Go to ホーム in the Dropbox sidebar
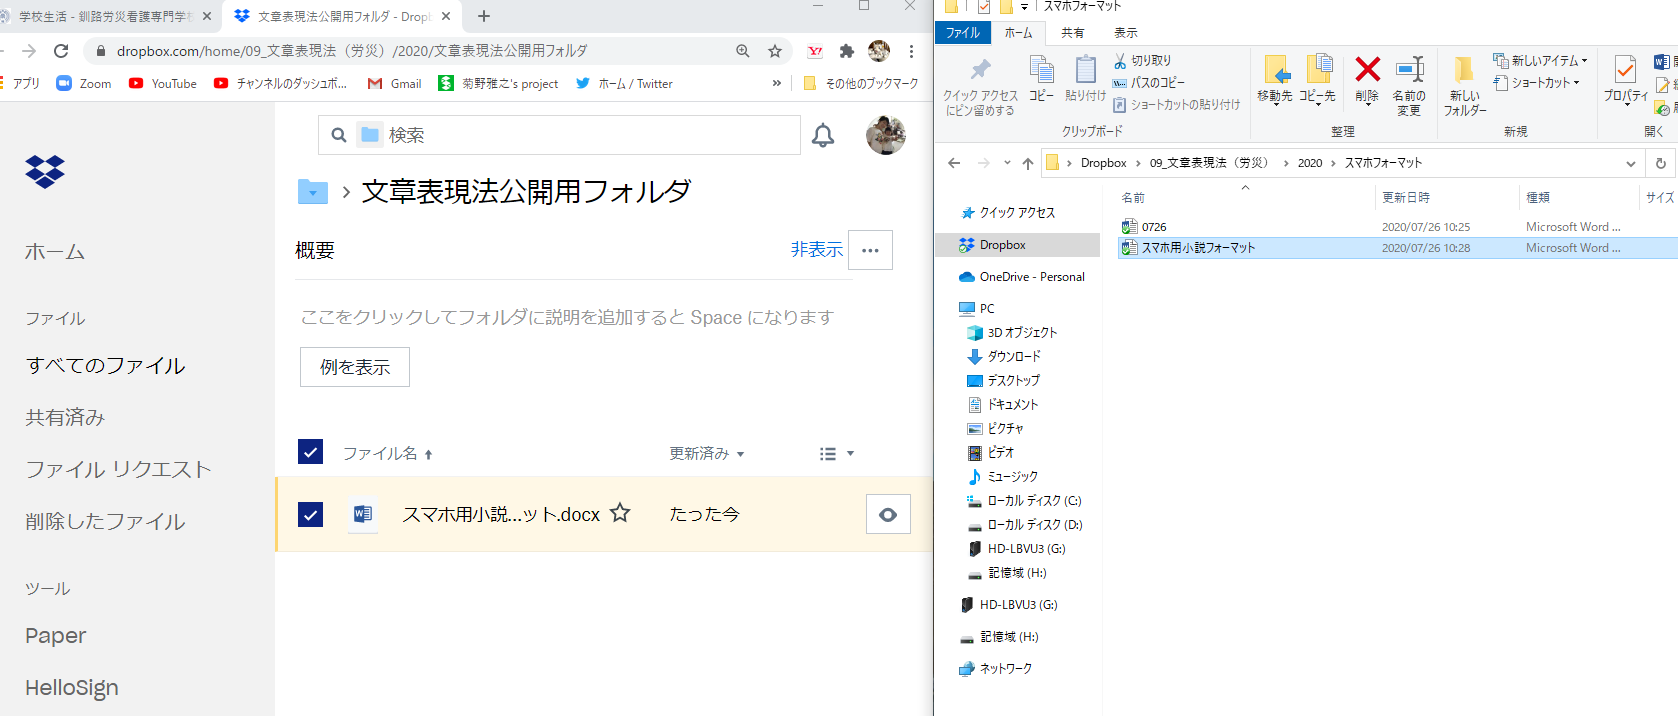1678x716 pixels. coord(55,252)
